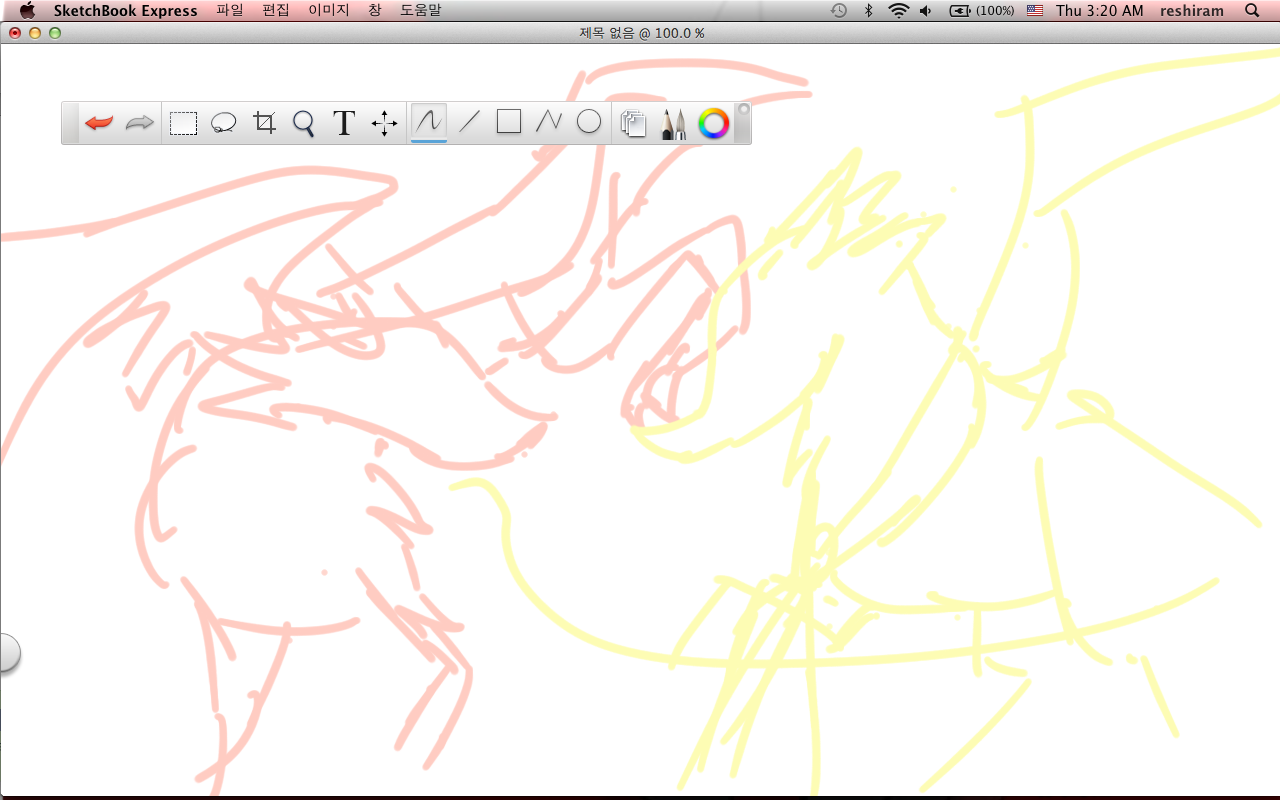Choose the Crop tool

click(x=264, y=123)
